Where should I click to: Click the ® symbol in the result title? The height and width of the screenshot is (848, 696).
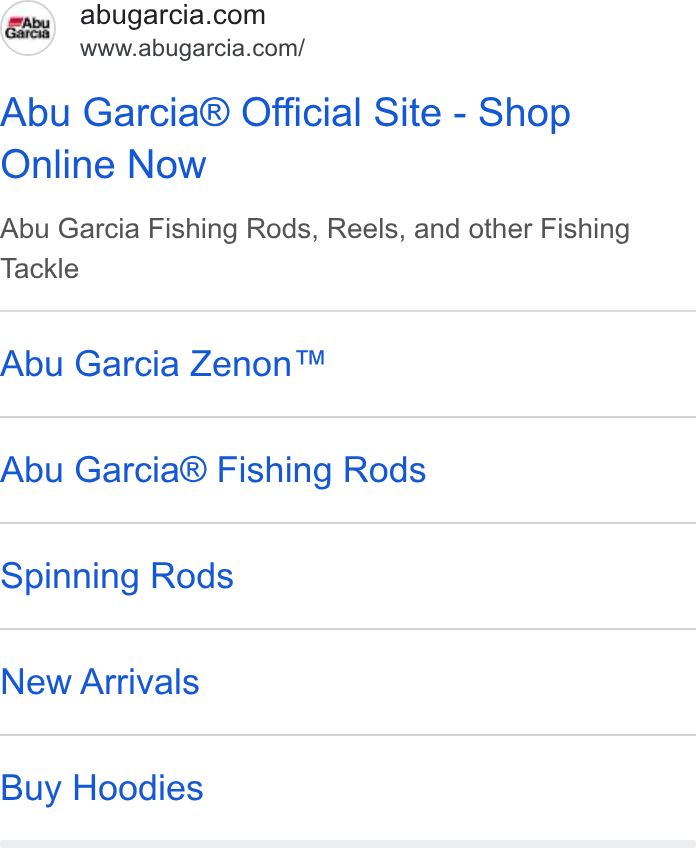pos(215,112)
